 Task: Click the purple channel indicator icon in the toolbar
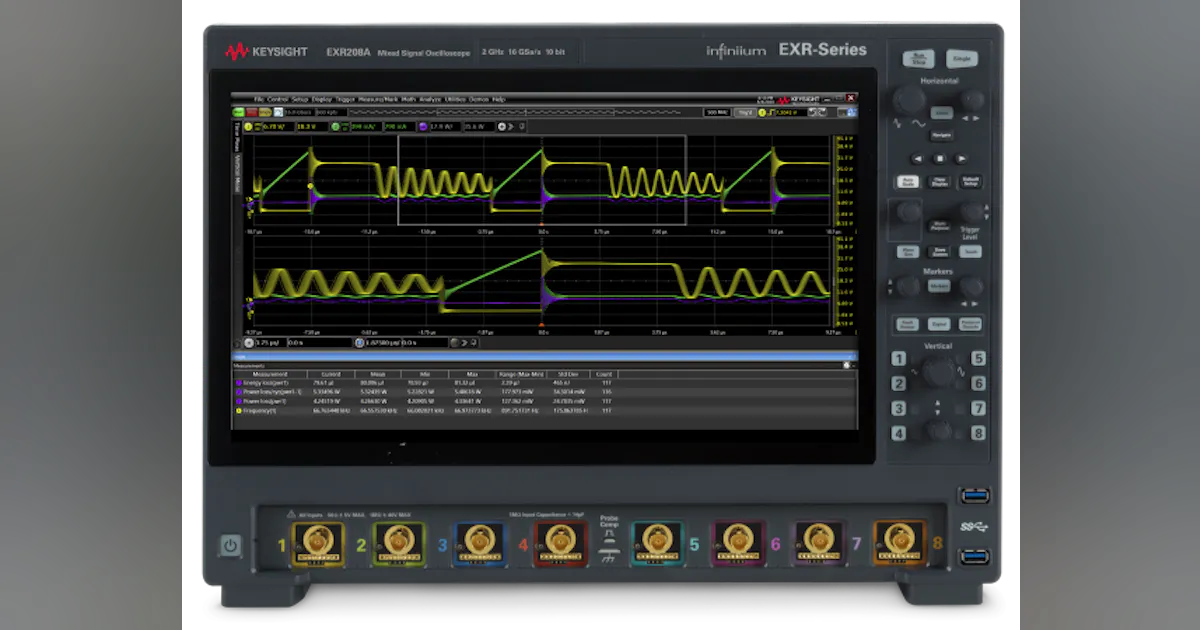422,126
